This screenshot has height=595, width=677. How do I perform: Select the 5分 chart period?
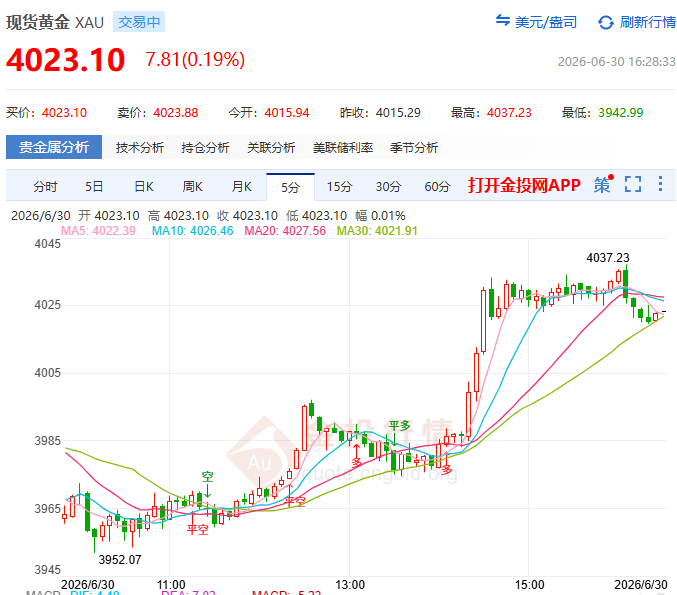[x=290, y=187]
